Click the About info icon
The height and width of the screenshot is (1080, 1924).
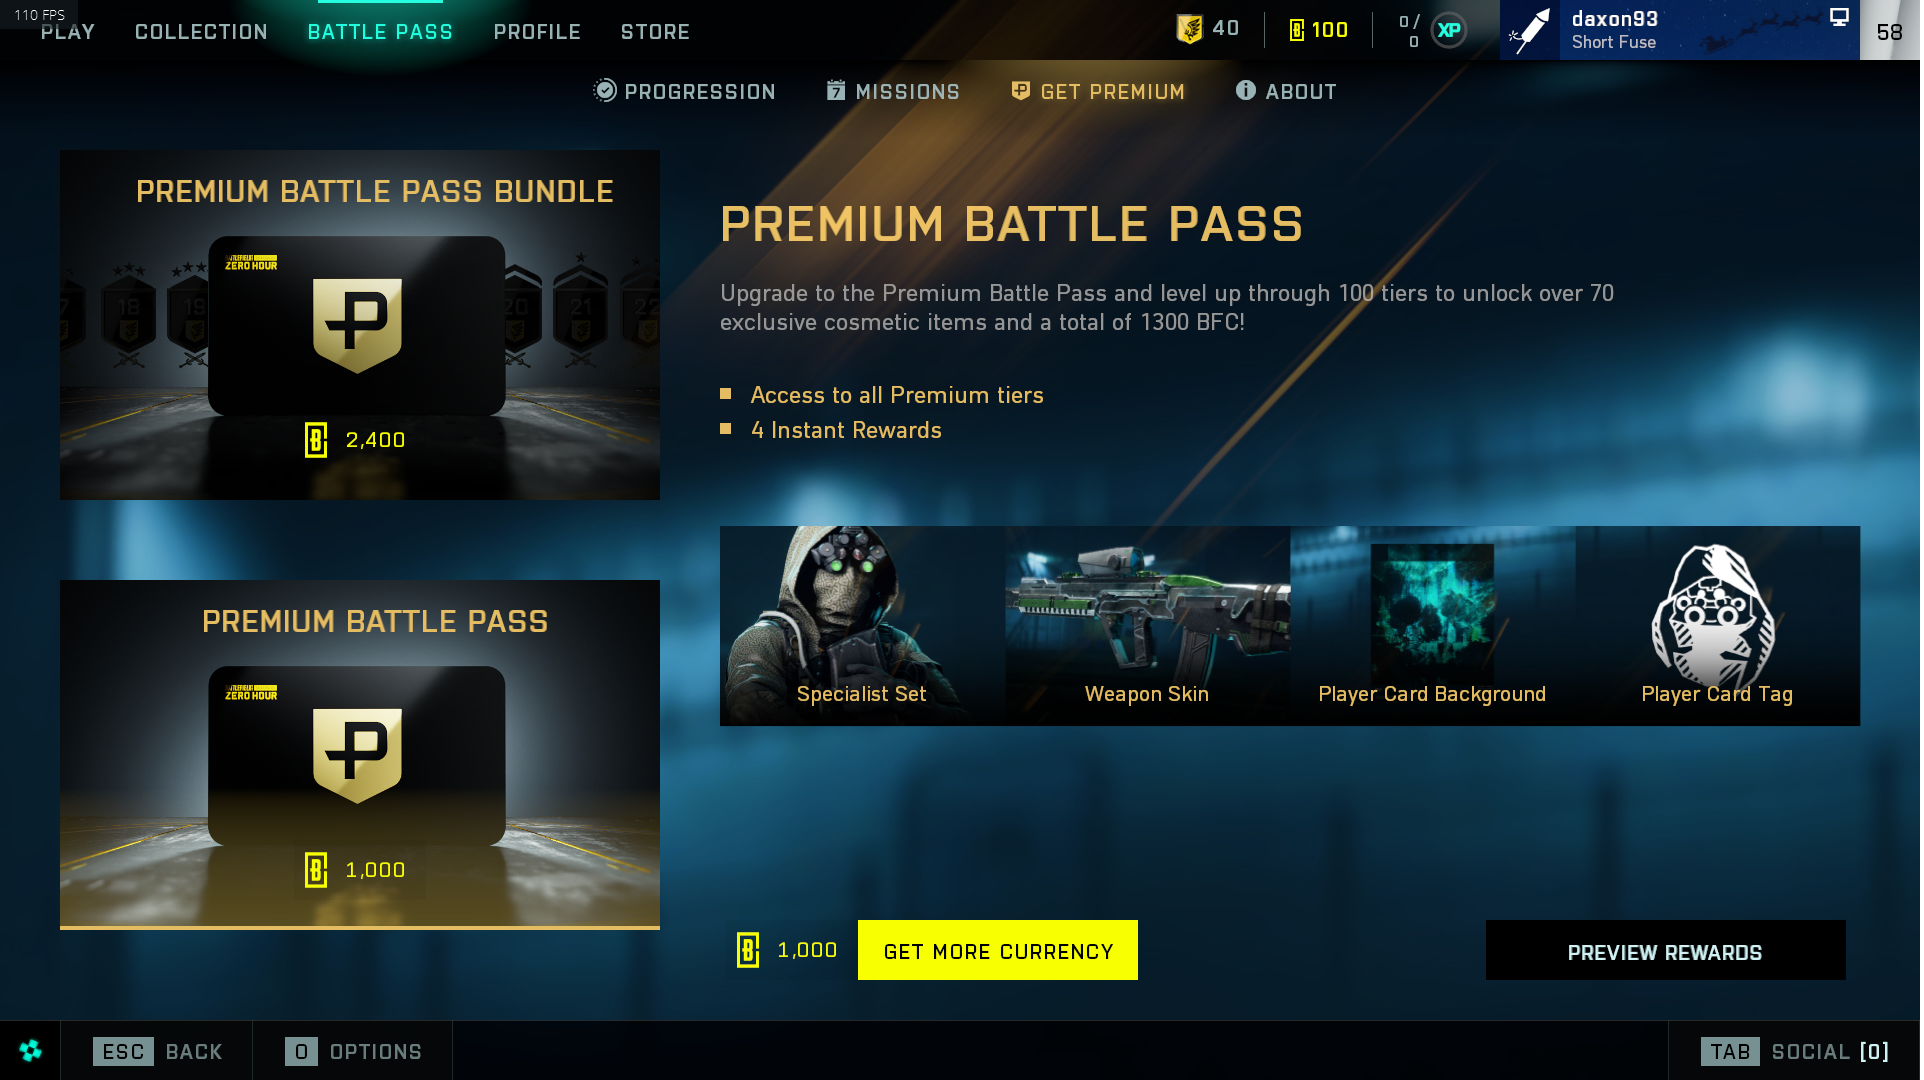pyautogui.click(x=1245, y=90)
